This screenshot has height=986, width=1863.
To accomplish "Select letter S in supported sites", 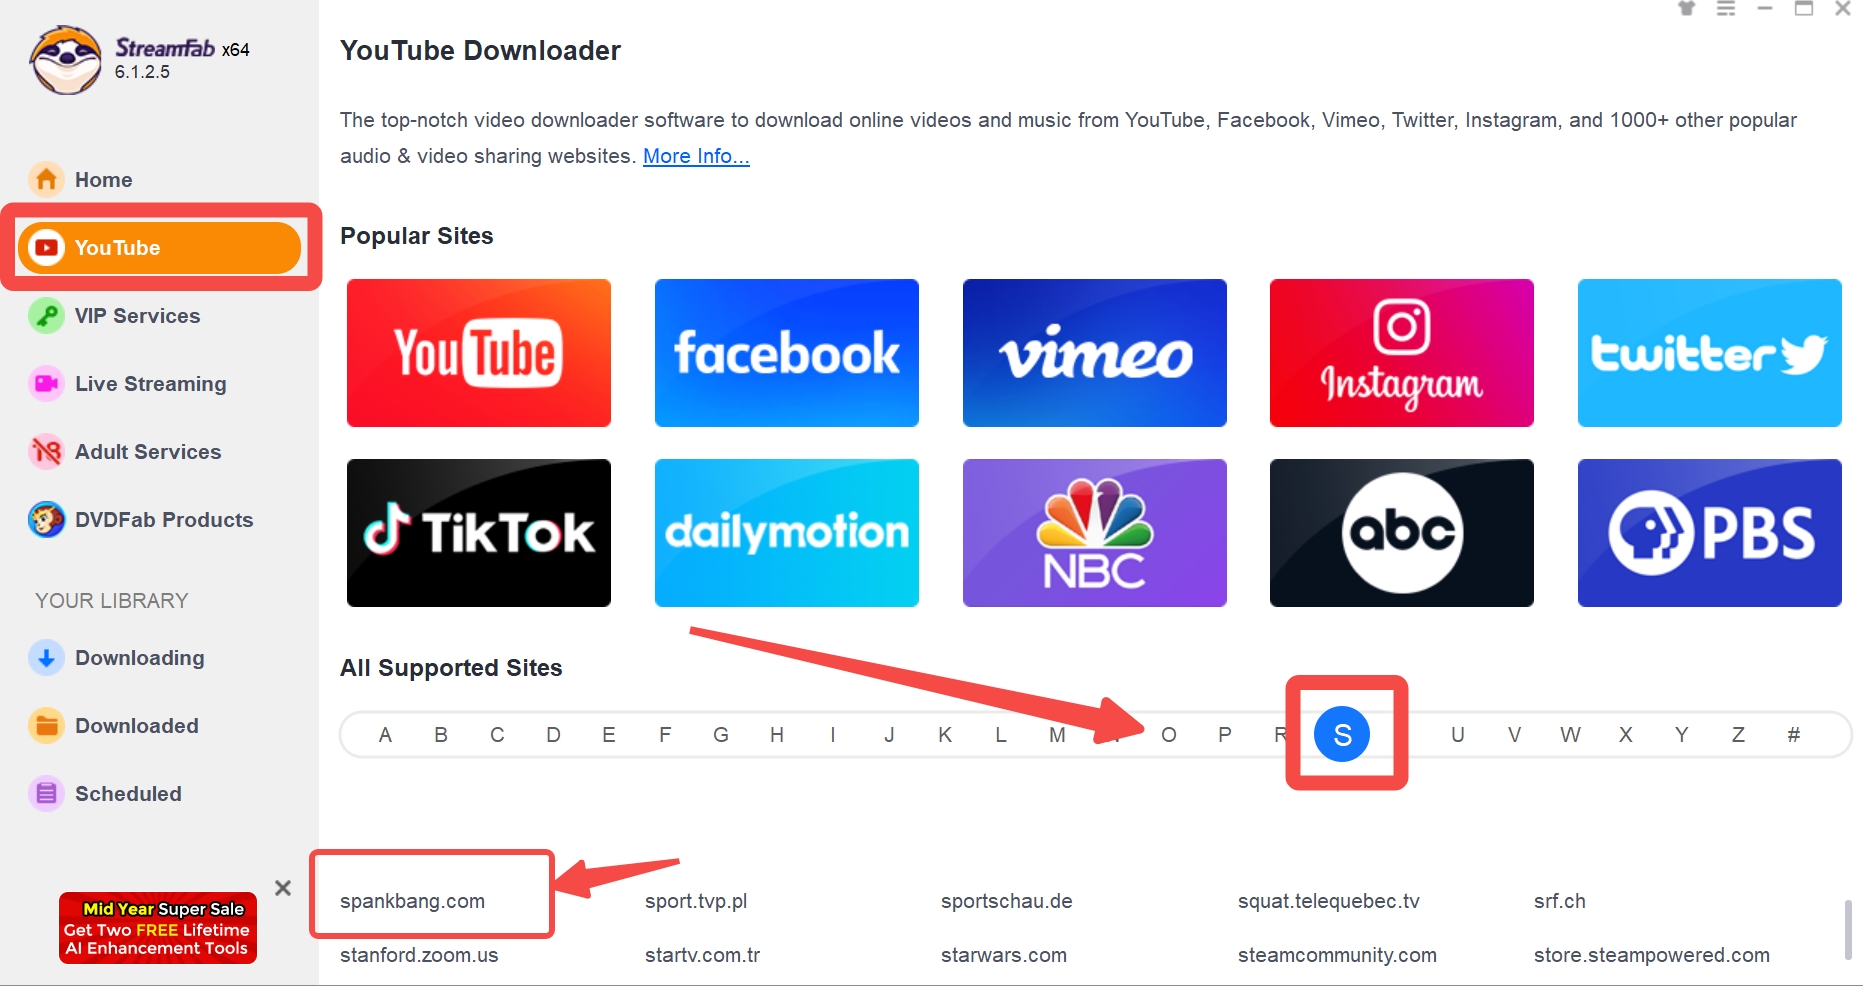I will pos(1344,734).
